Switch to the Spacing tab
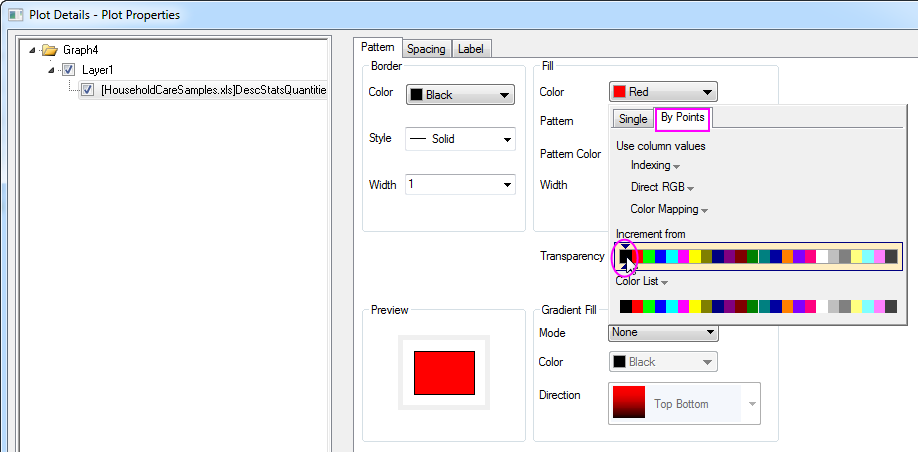Screen dimensions: 918x452 pos(426,49)
